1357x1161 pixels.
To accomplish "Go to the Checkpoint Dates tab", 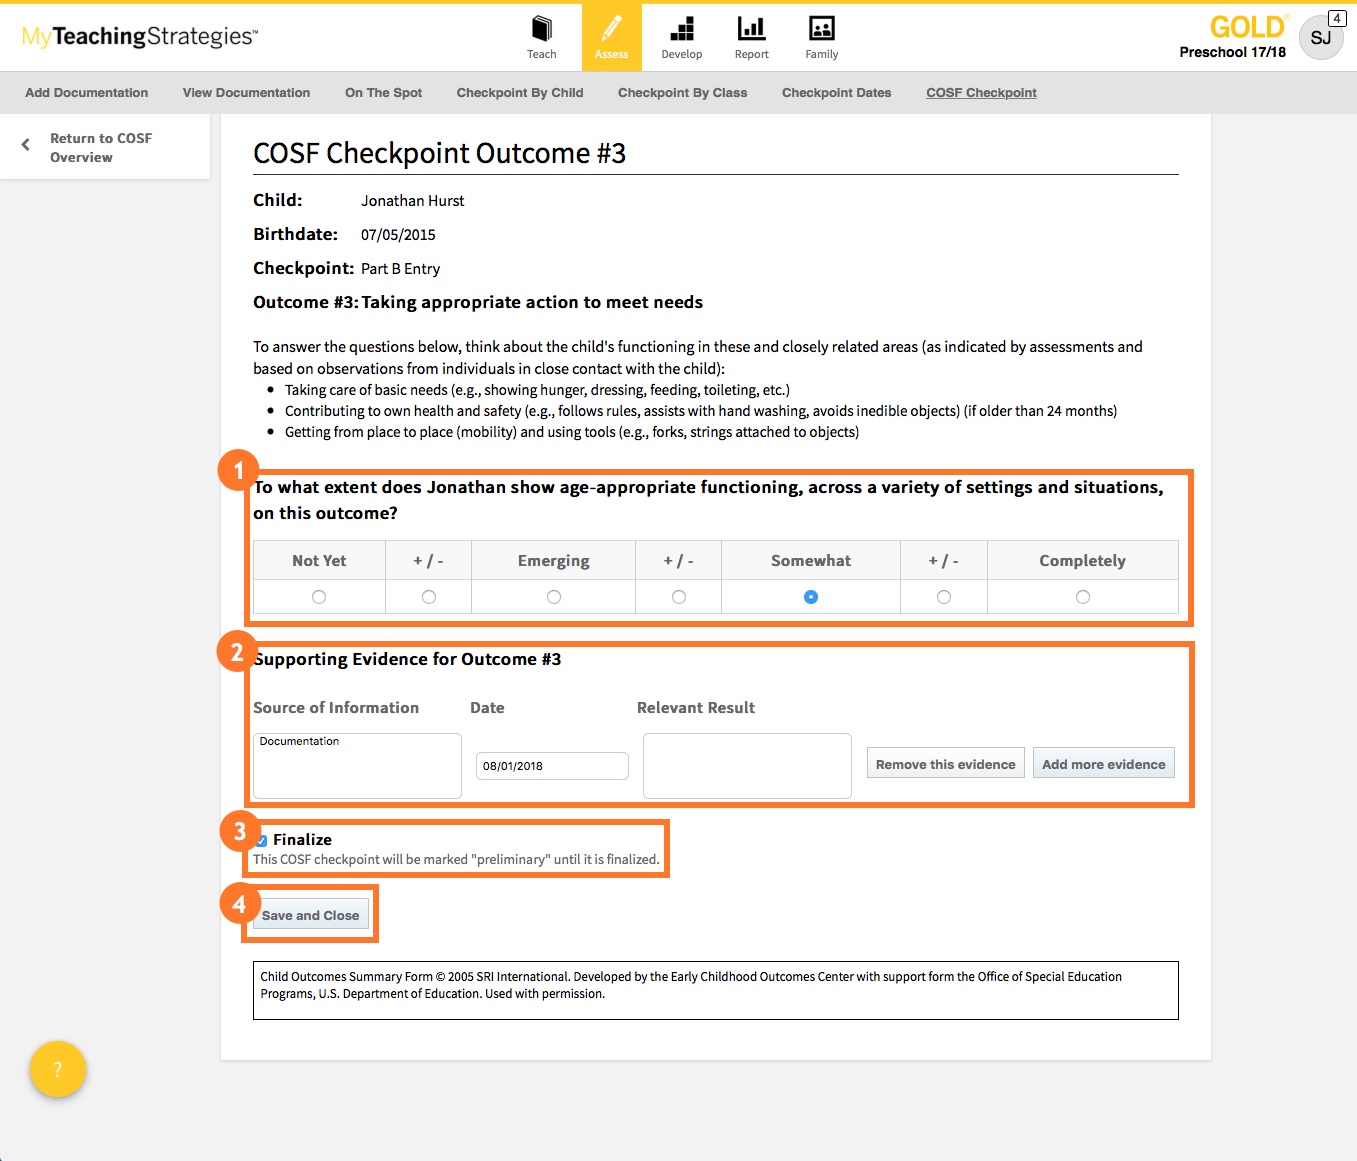I will click(836, 93).
